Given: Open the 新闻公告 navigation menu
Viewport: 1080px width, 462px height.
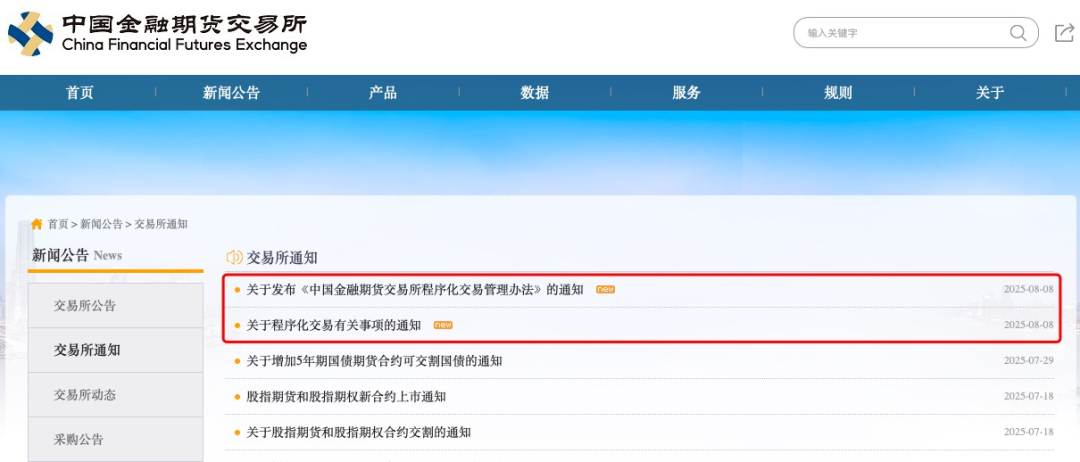Looking at the screenshot, I should [231, 92].
